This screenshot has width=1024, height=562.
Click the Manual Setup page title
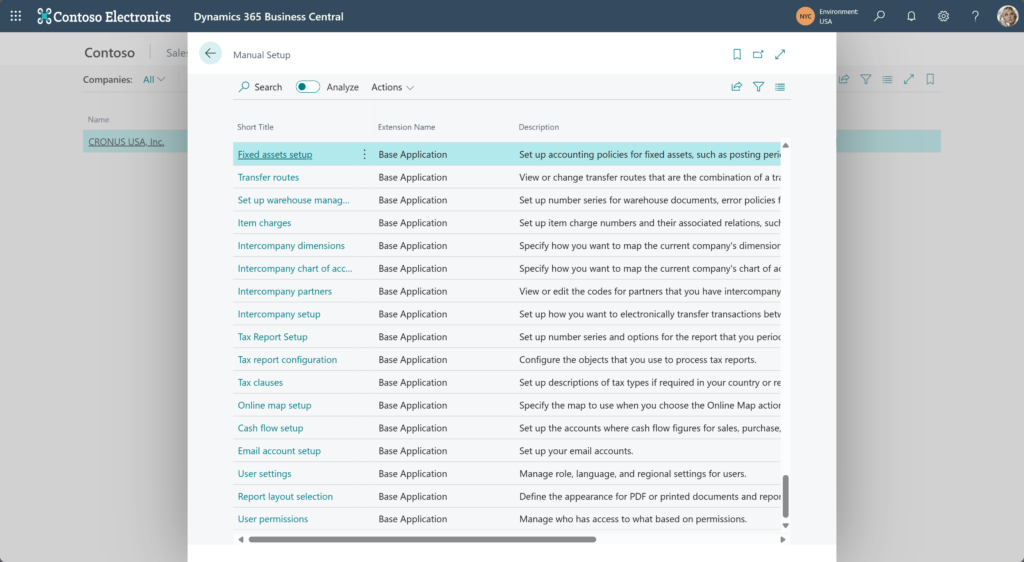click(x=262, y=55)
